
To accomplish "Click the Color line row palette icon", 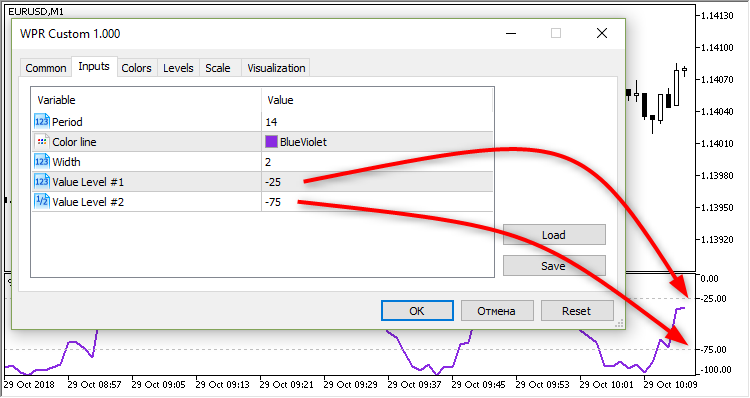I will 42,142.
